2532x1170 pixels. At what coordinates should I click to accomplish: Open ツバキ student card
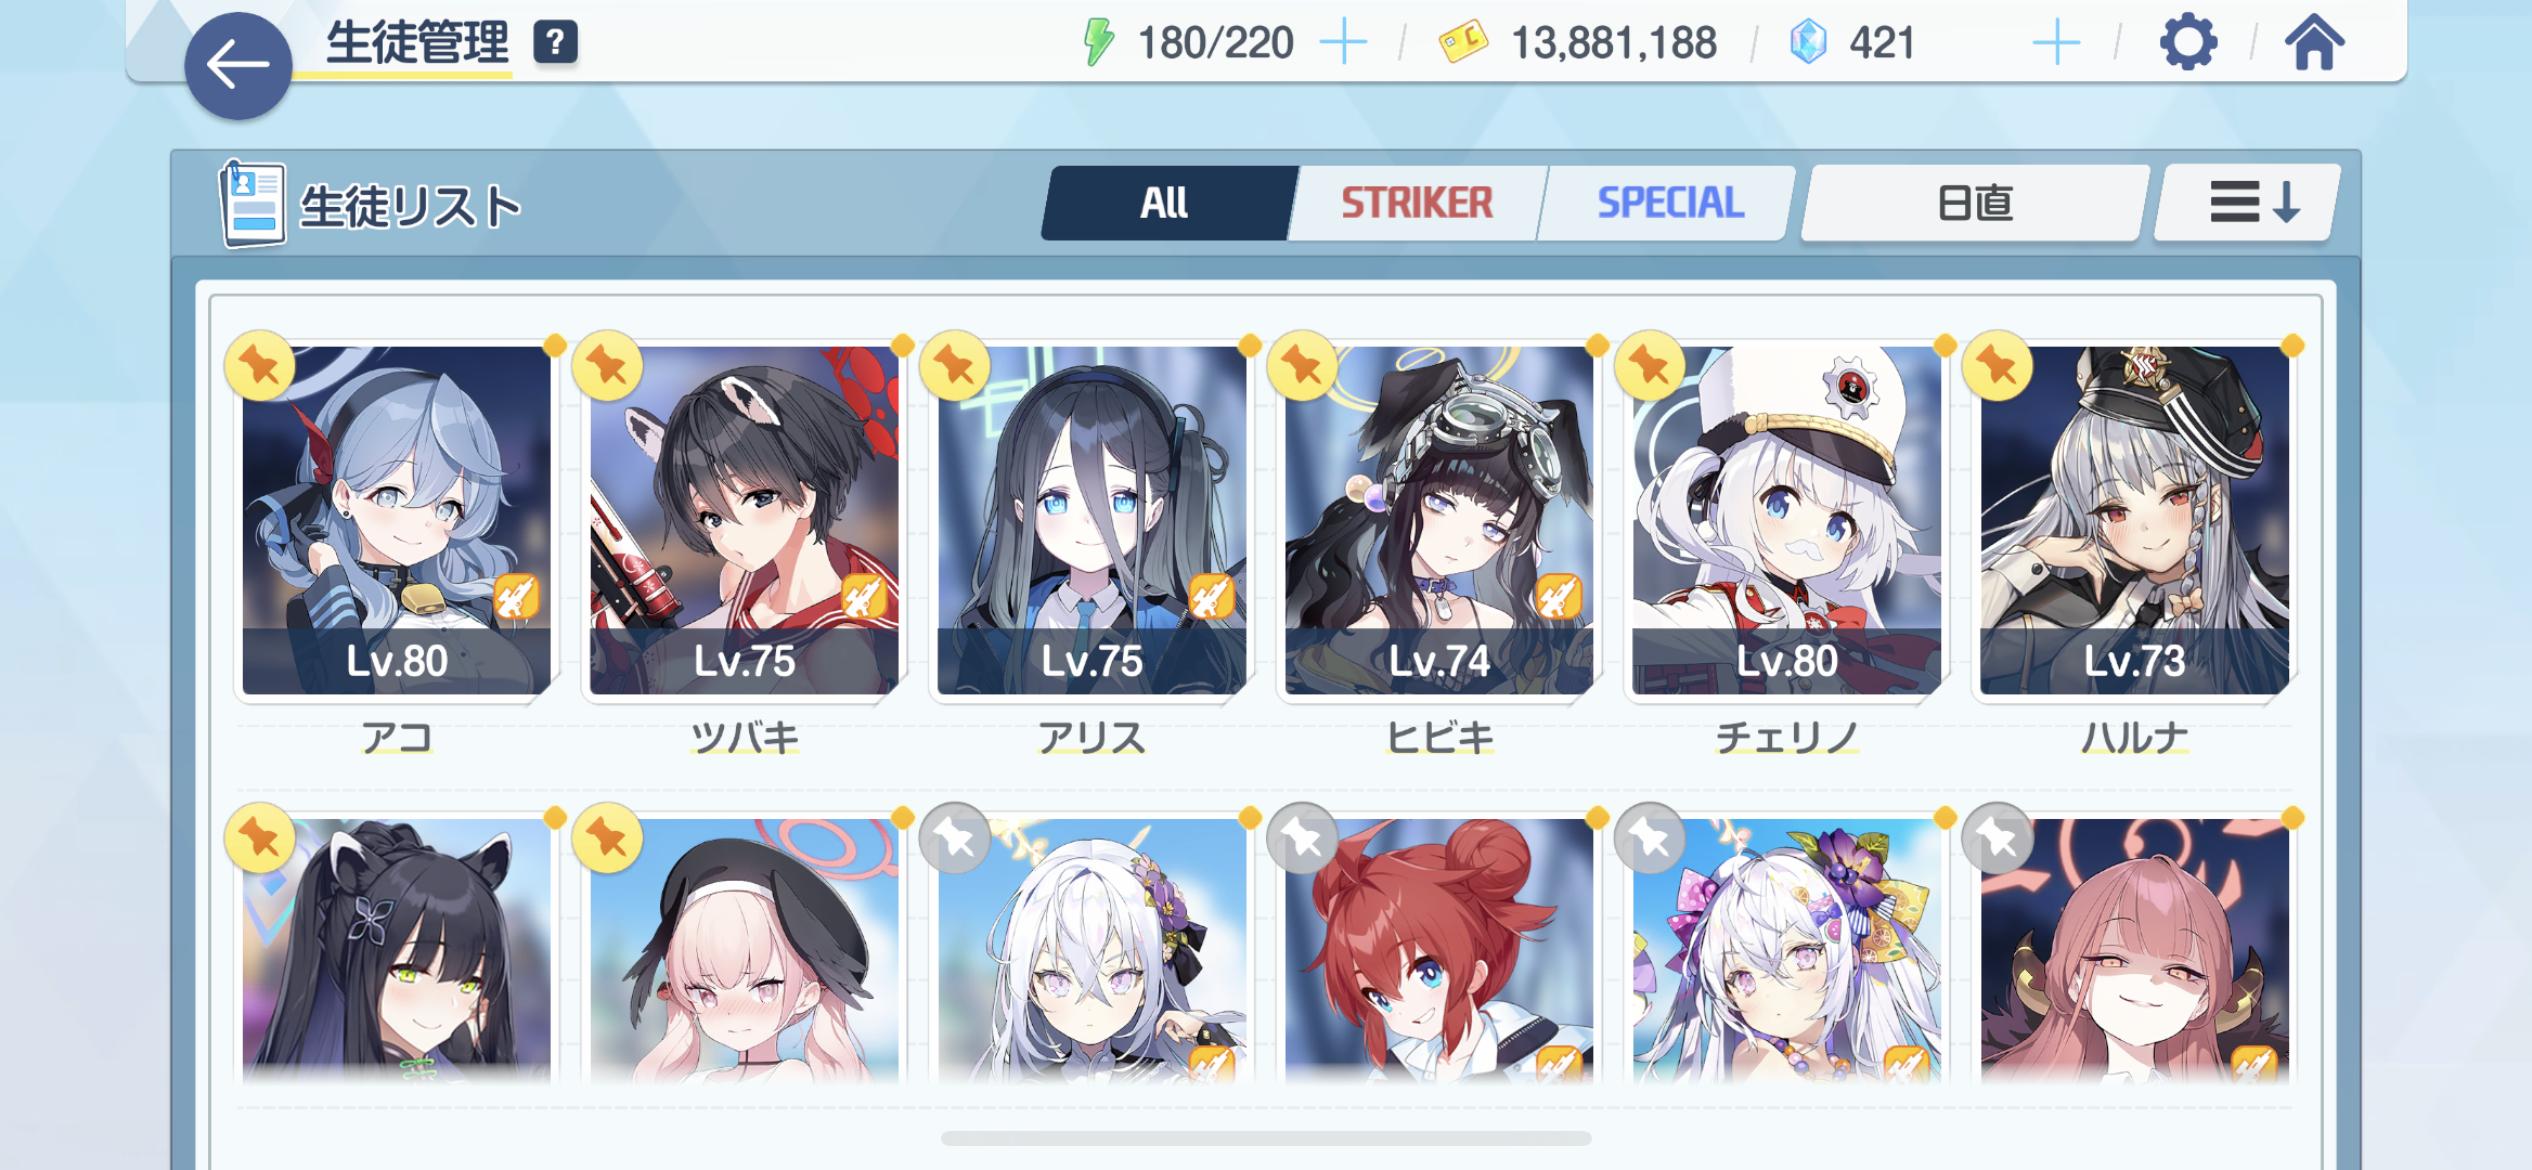[744, 520]
